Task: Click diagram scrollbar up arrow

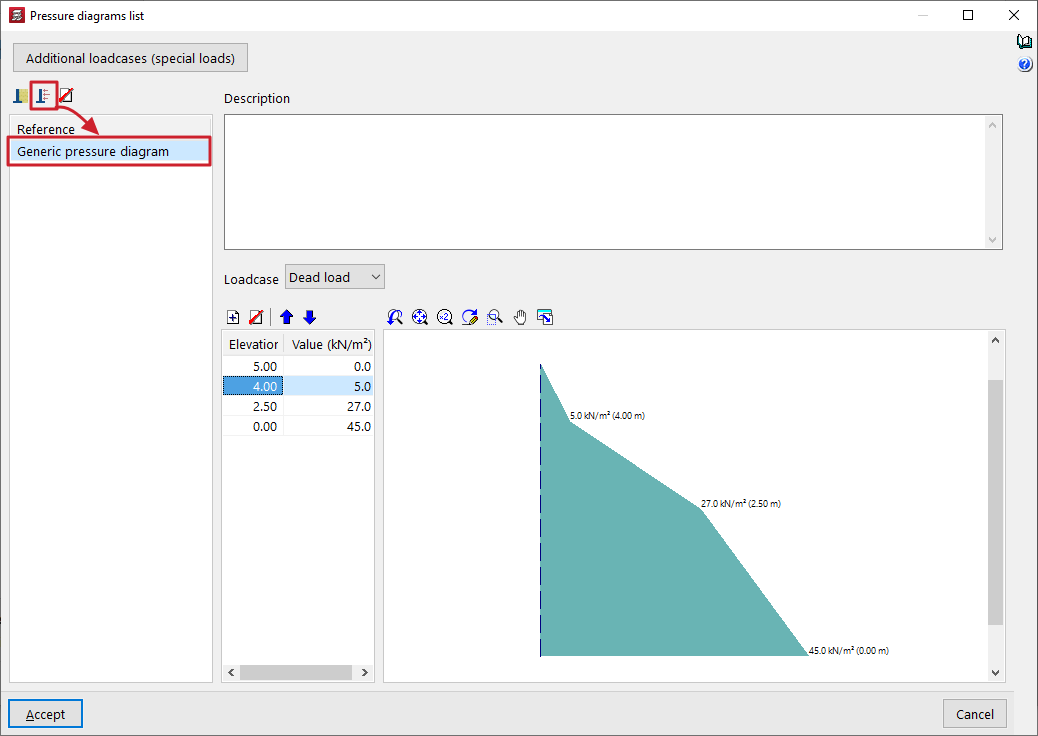Action: click(995, 340)
